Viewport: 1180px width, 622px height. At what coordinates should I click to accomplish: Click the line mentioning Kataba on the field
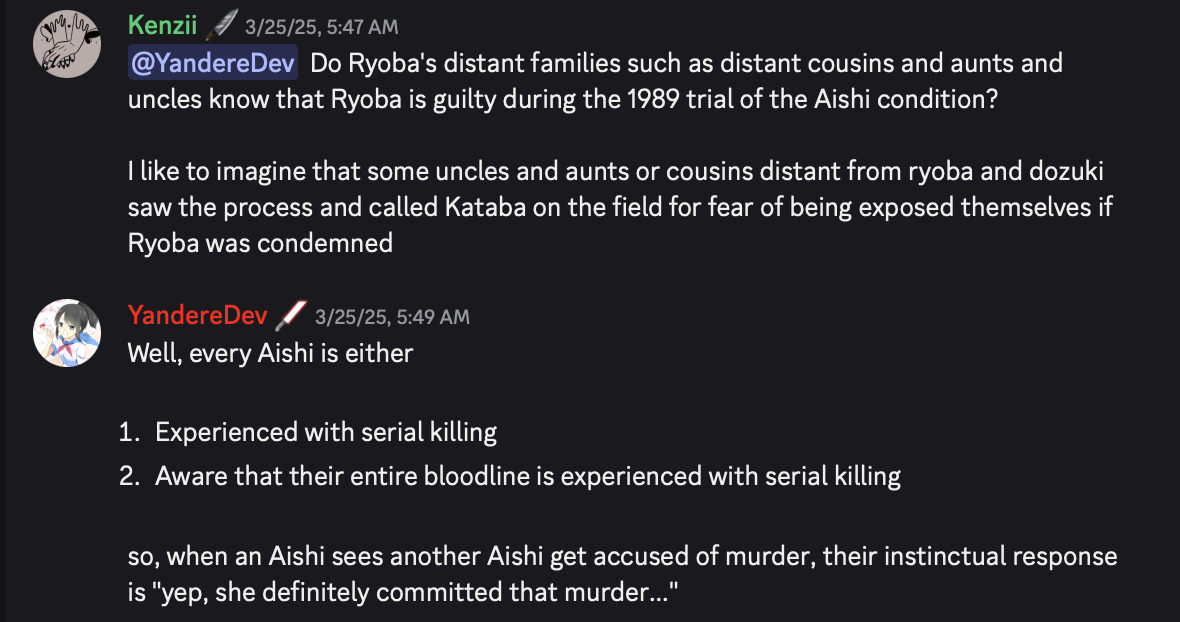tap(620, 207)
